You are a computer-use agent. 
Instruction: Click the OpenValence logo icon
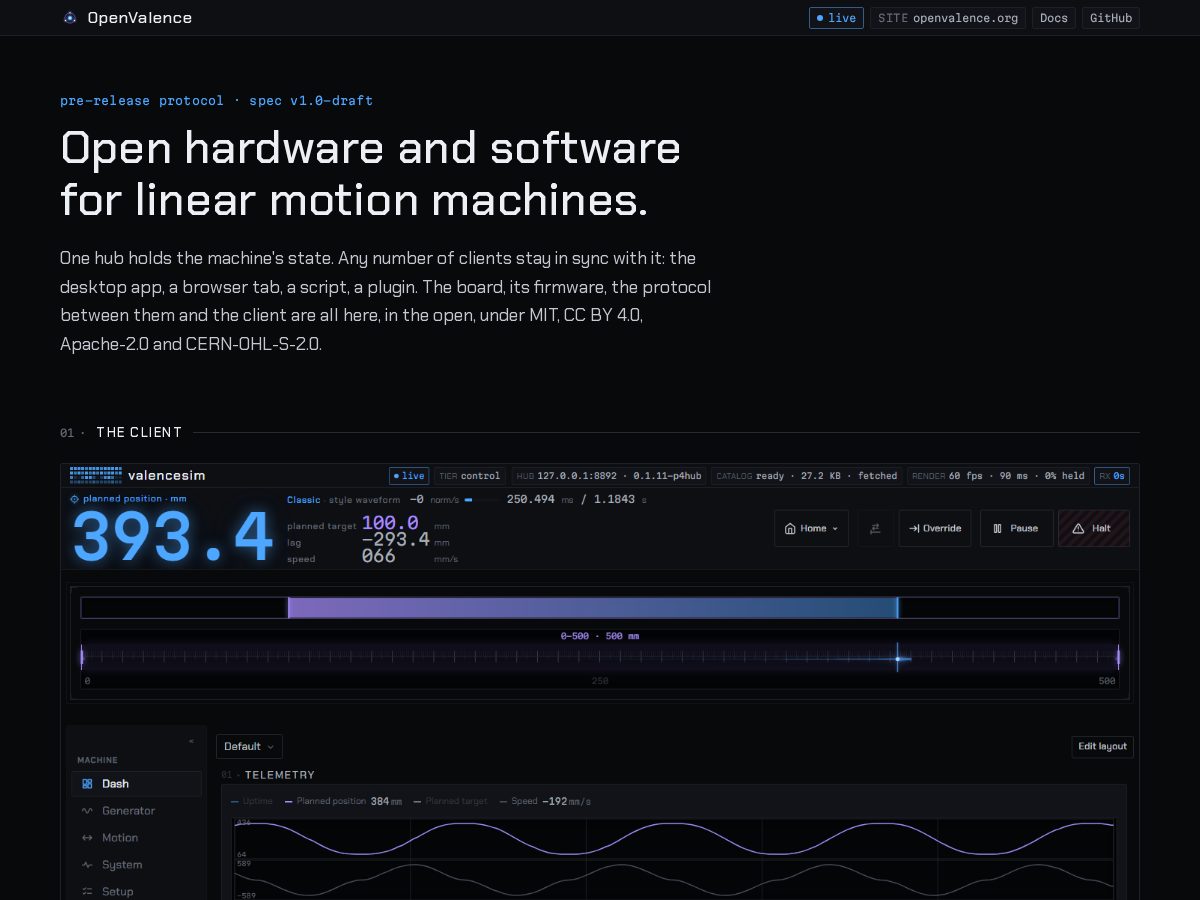(x=69, y=18)
